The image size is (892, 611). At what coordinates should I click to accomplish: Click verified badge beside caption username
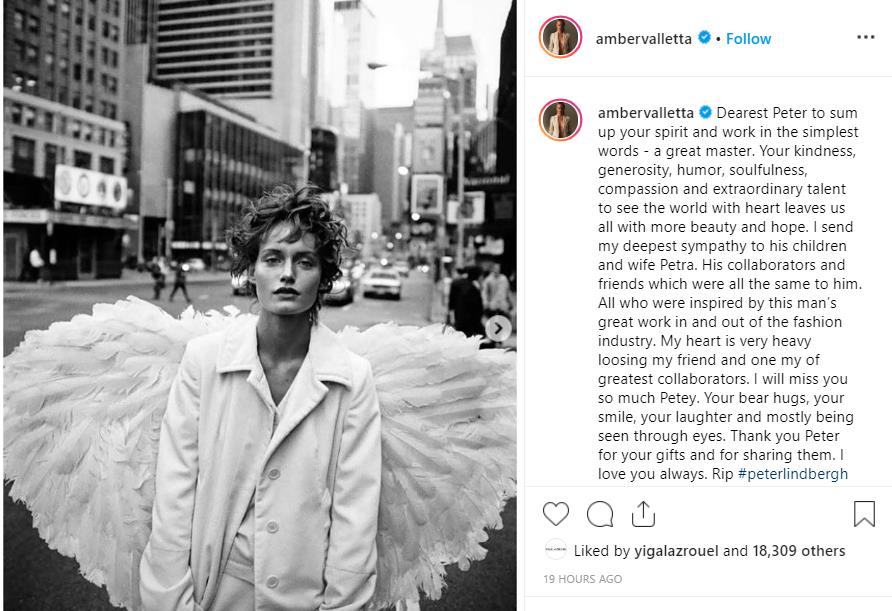click(705, 112)
